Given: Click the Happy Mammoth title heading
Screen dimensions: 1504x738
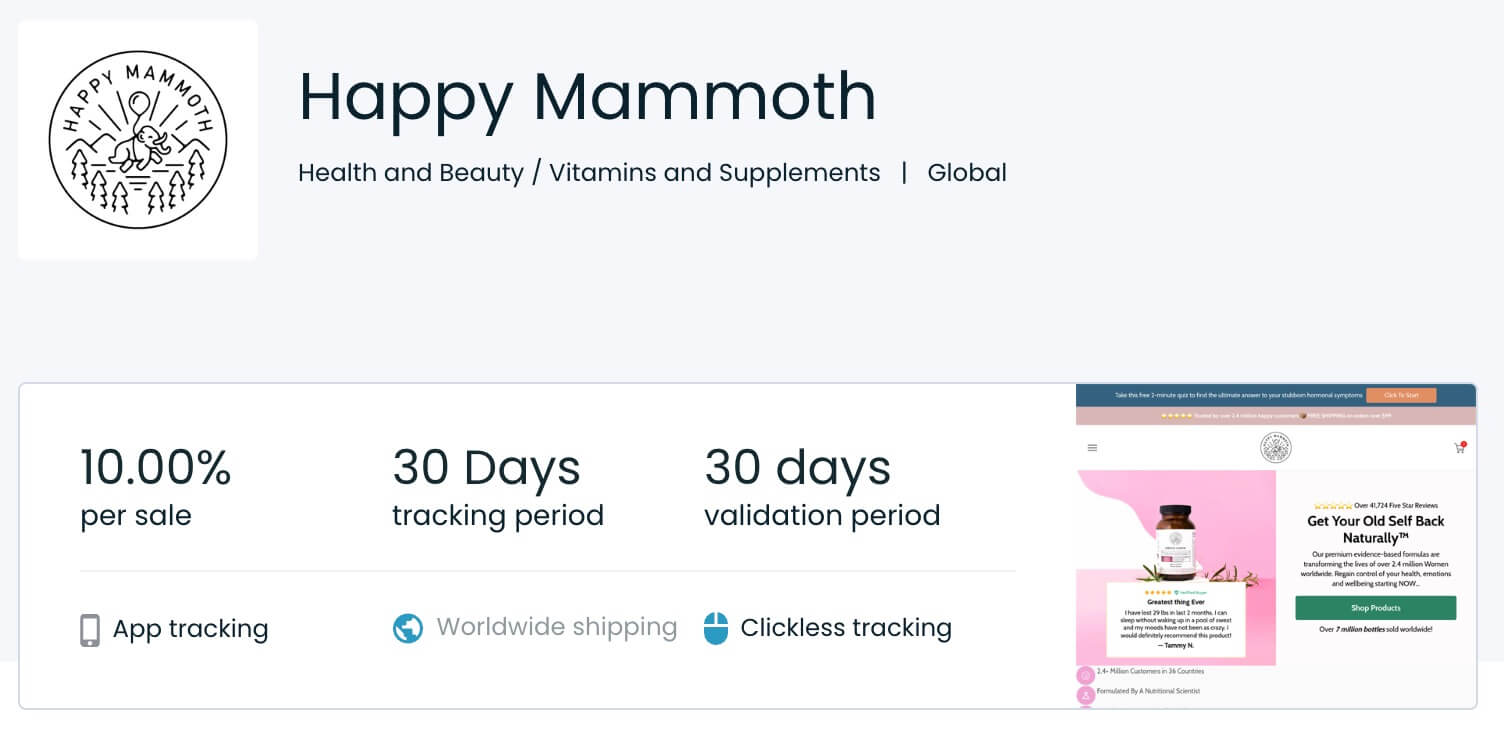Looking at the screenshot, I should pos(587,96).
